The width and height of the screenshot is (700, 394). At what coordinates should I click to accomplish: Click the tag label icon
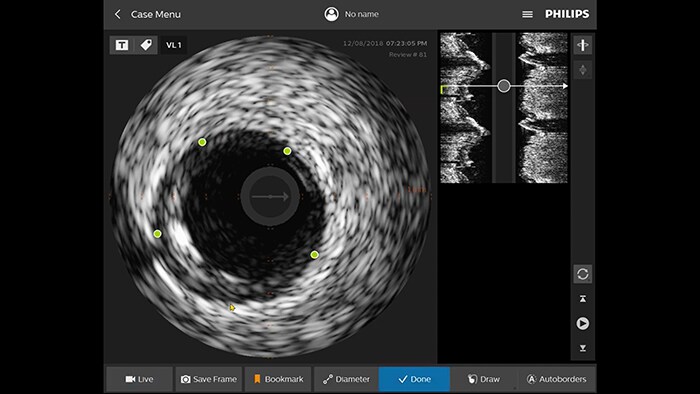pos(146,45)
